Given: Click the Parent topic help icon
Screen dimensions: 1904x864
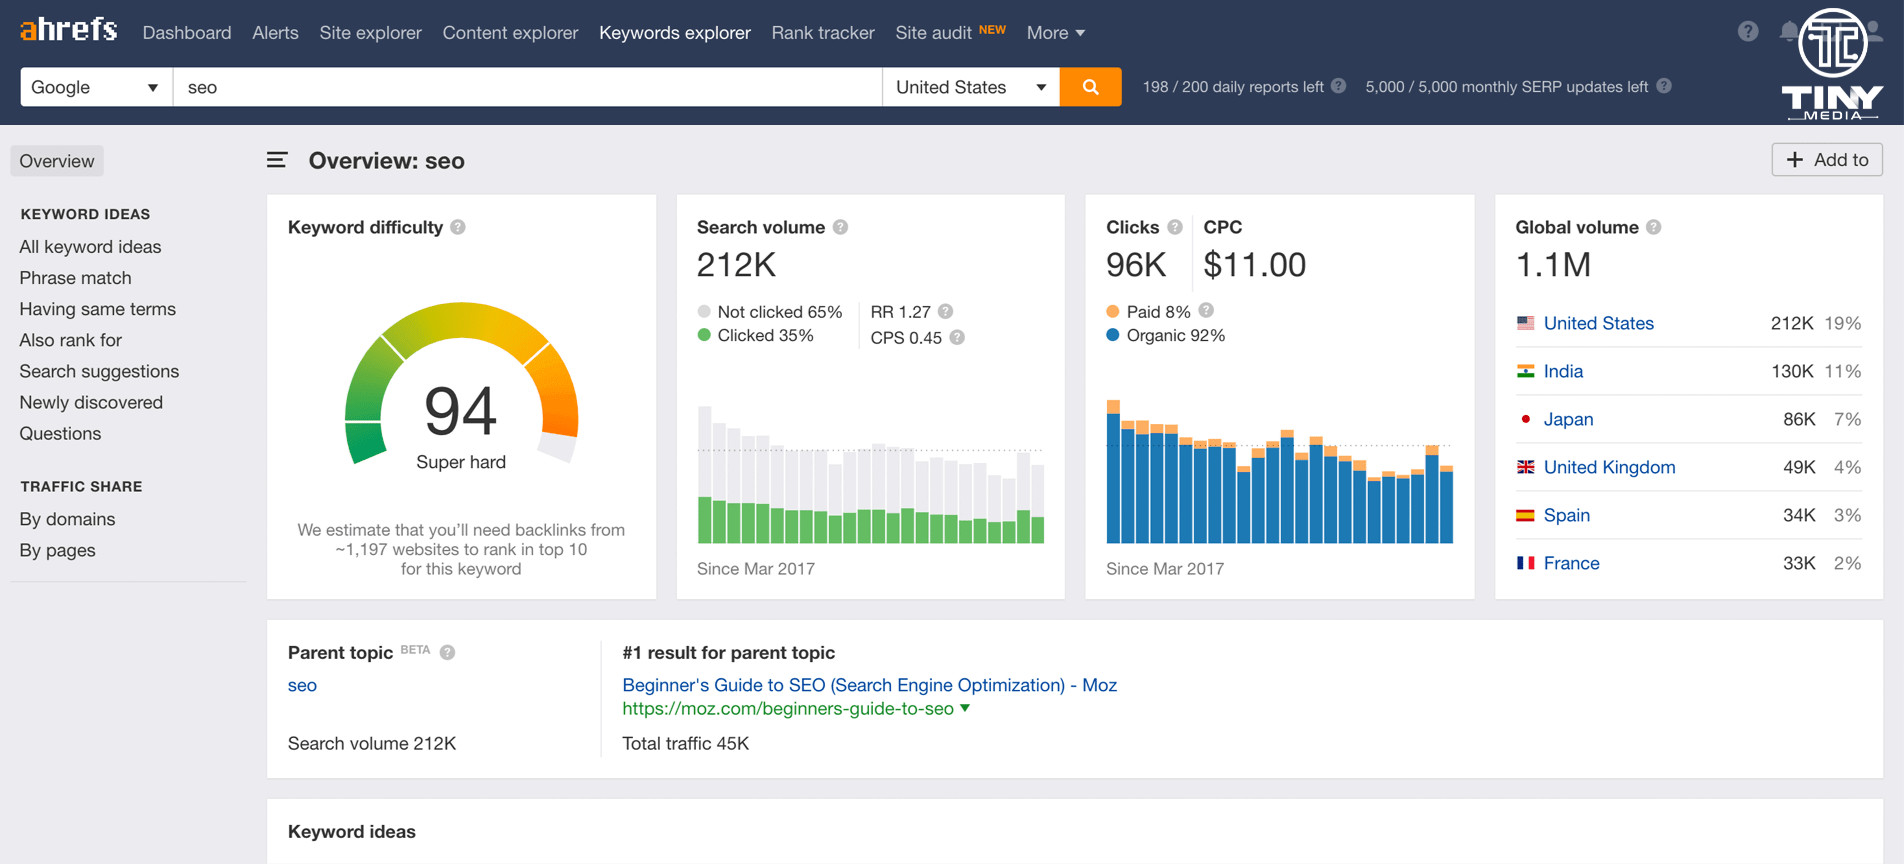Looking at the screenshot, I should (447, 652).
